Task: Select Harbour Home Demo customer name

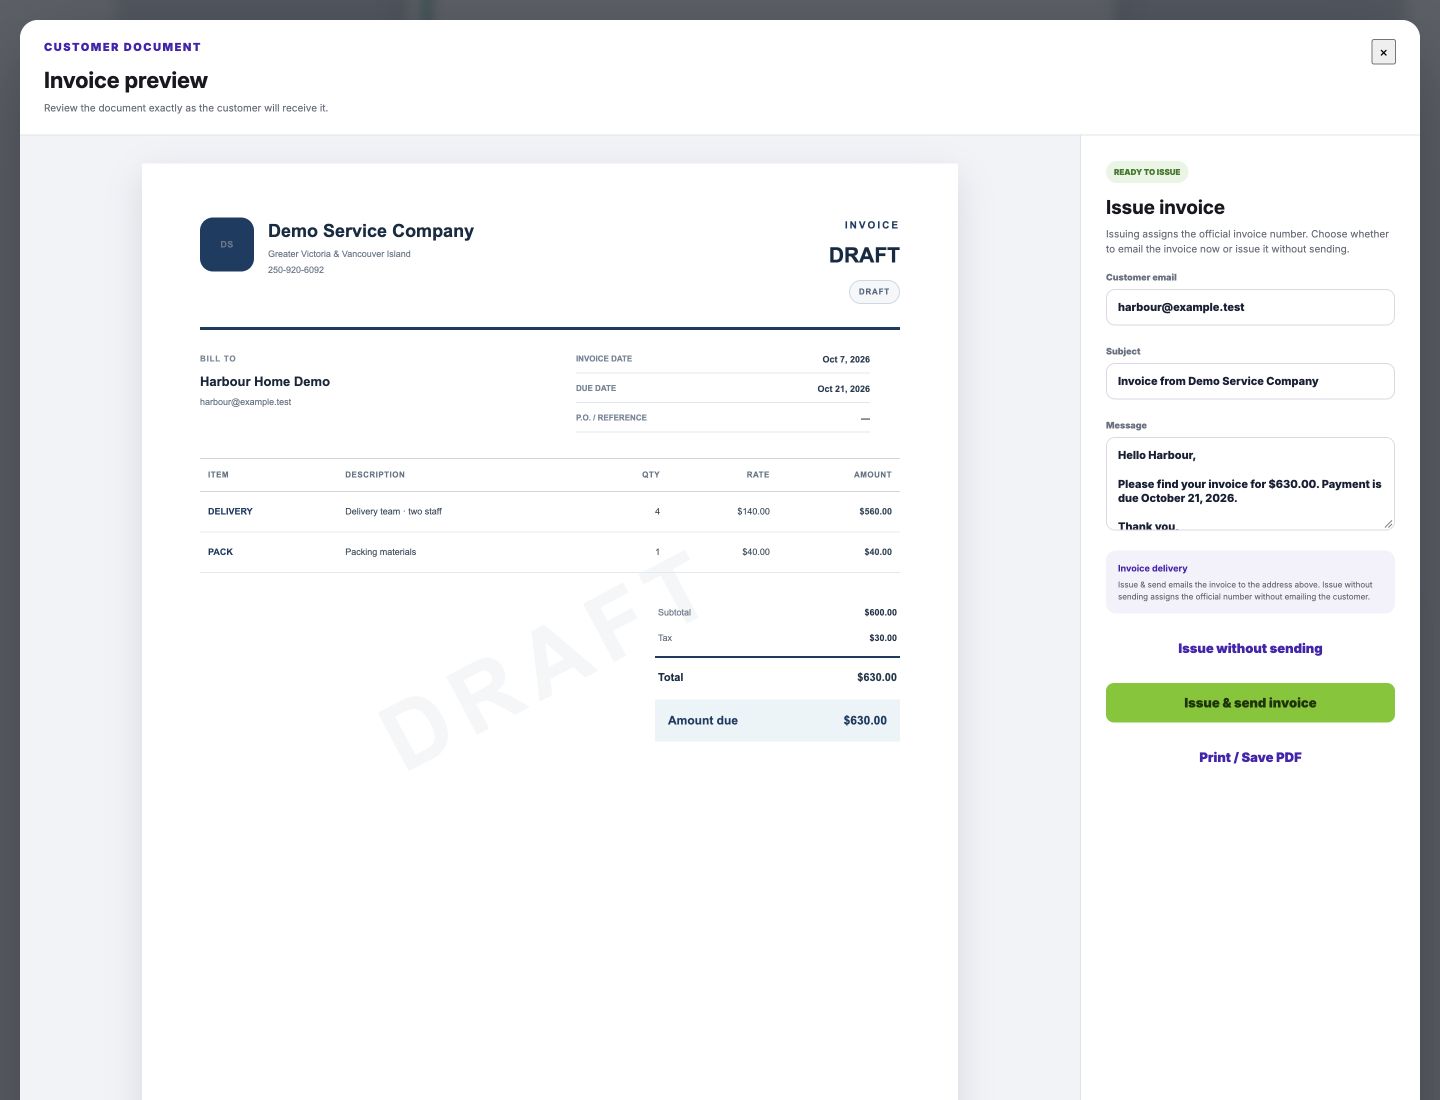Action: (x=265, y=382)
